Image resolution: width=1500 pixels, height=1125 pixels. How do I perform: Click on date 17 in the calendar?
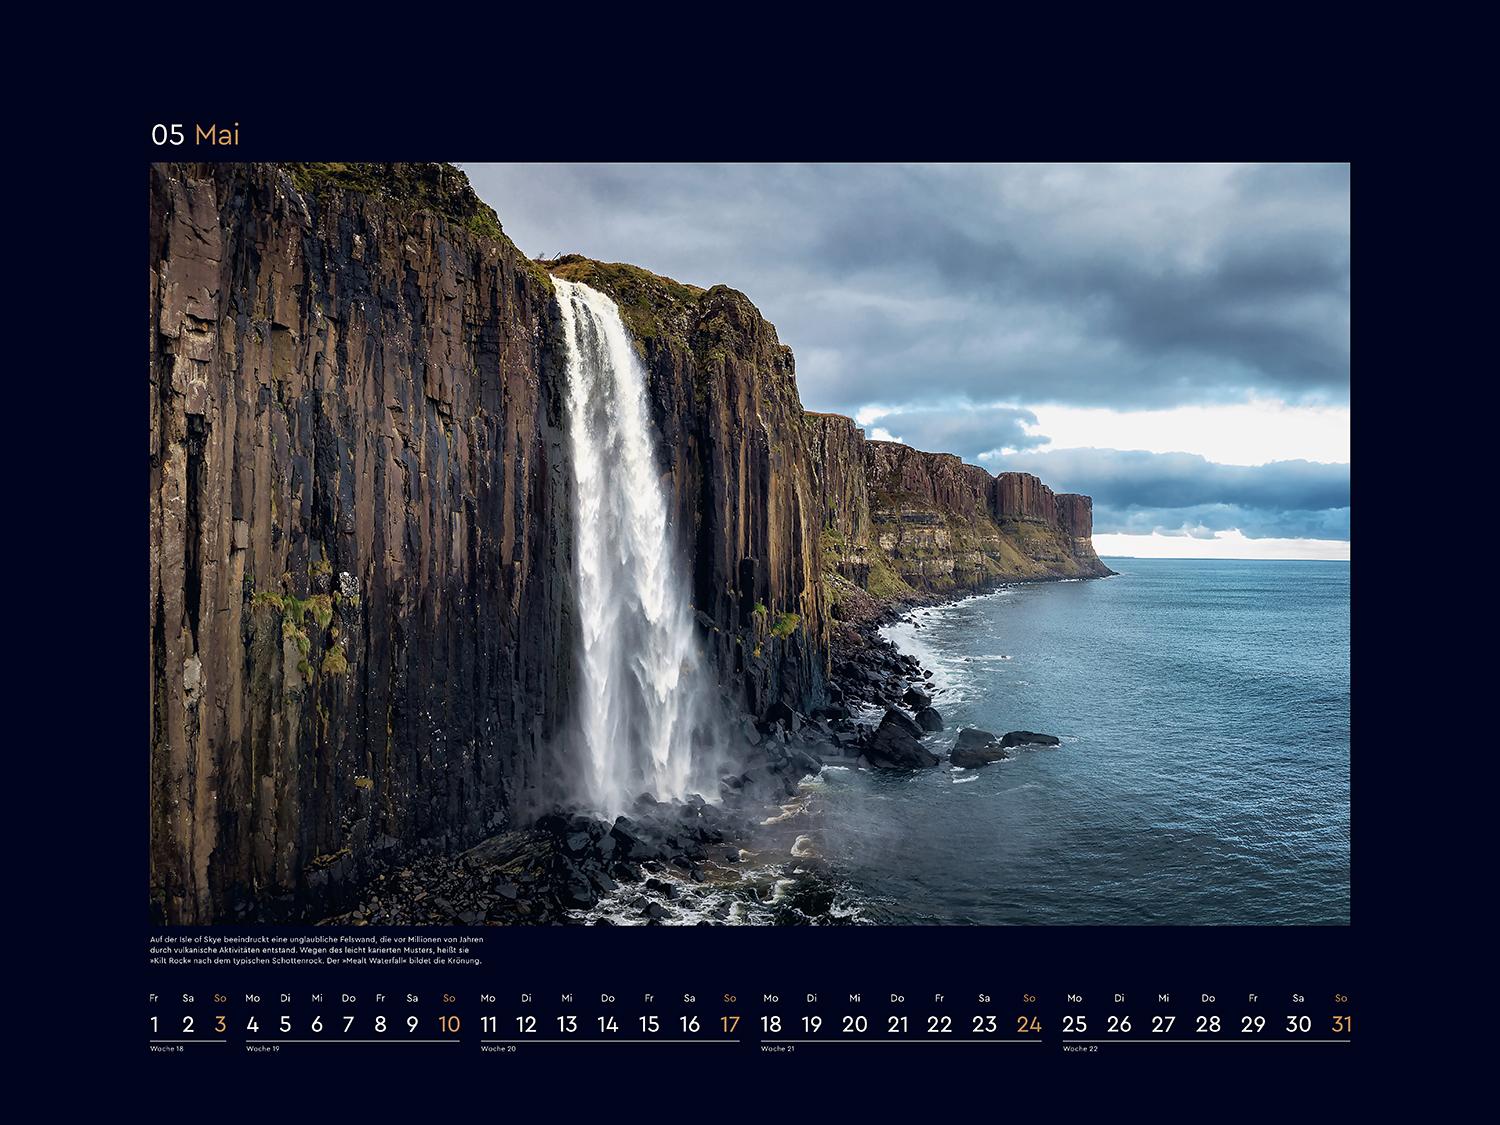pos(729,1024)
